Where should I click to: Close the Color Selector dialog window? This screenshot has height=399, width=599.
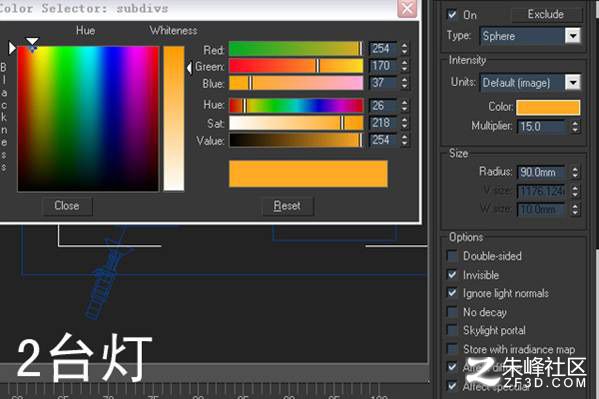pos(407,8)
